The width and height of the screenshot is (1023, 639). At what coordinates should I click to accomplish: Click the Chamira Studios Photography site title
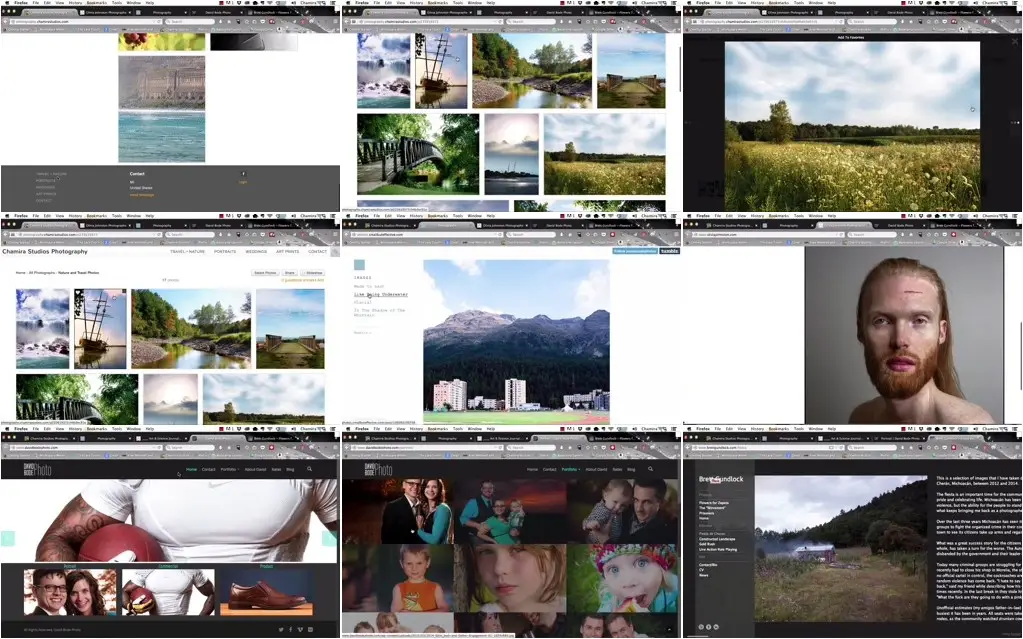point(45,251)
